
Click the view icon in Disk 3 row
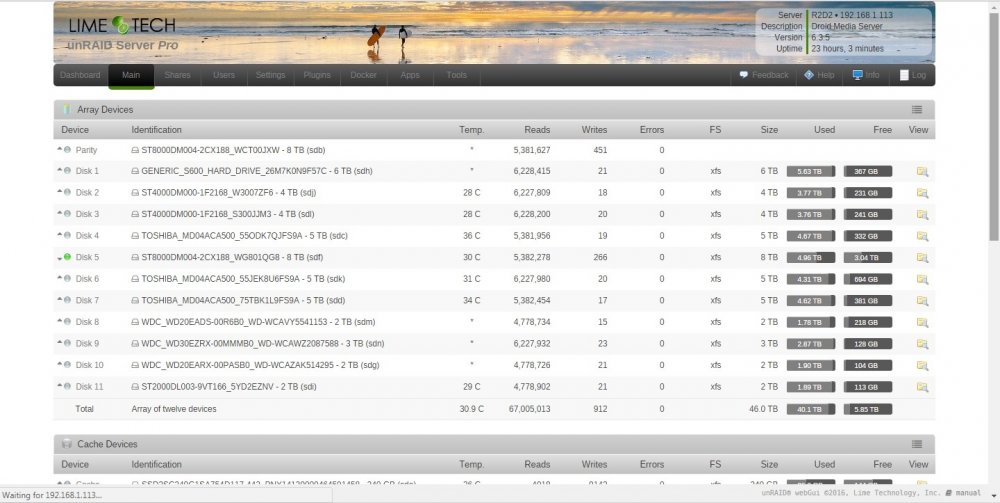pos(922,214)
